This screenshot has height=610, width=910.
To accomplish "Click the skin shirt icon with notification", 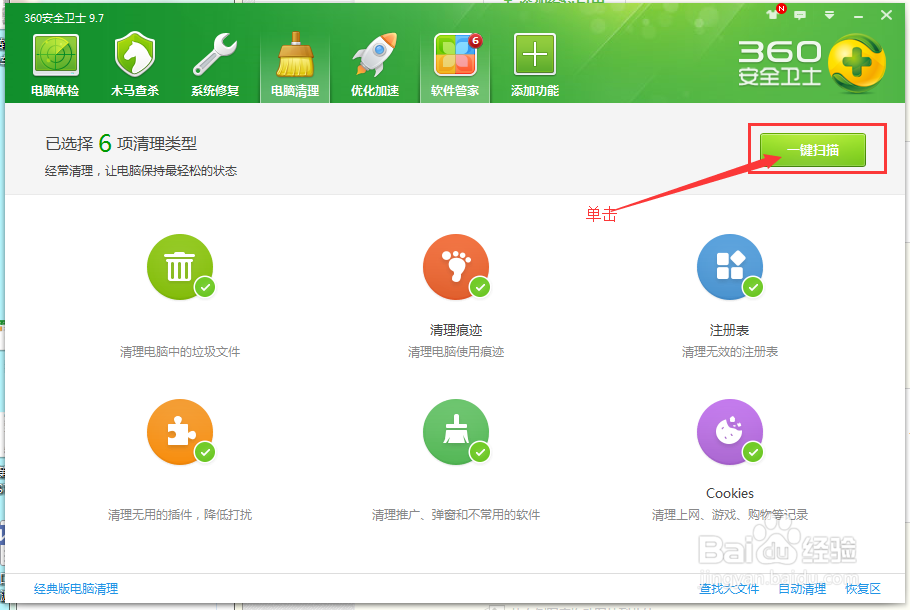I will coord(774,13).
